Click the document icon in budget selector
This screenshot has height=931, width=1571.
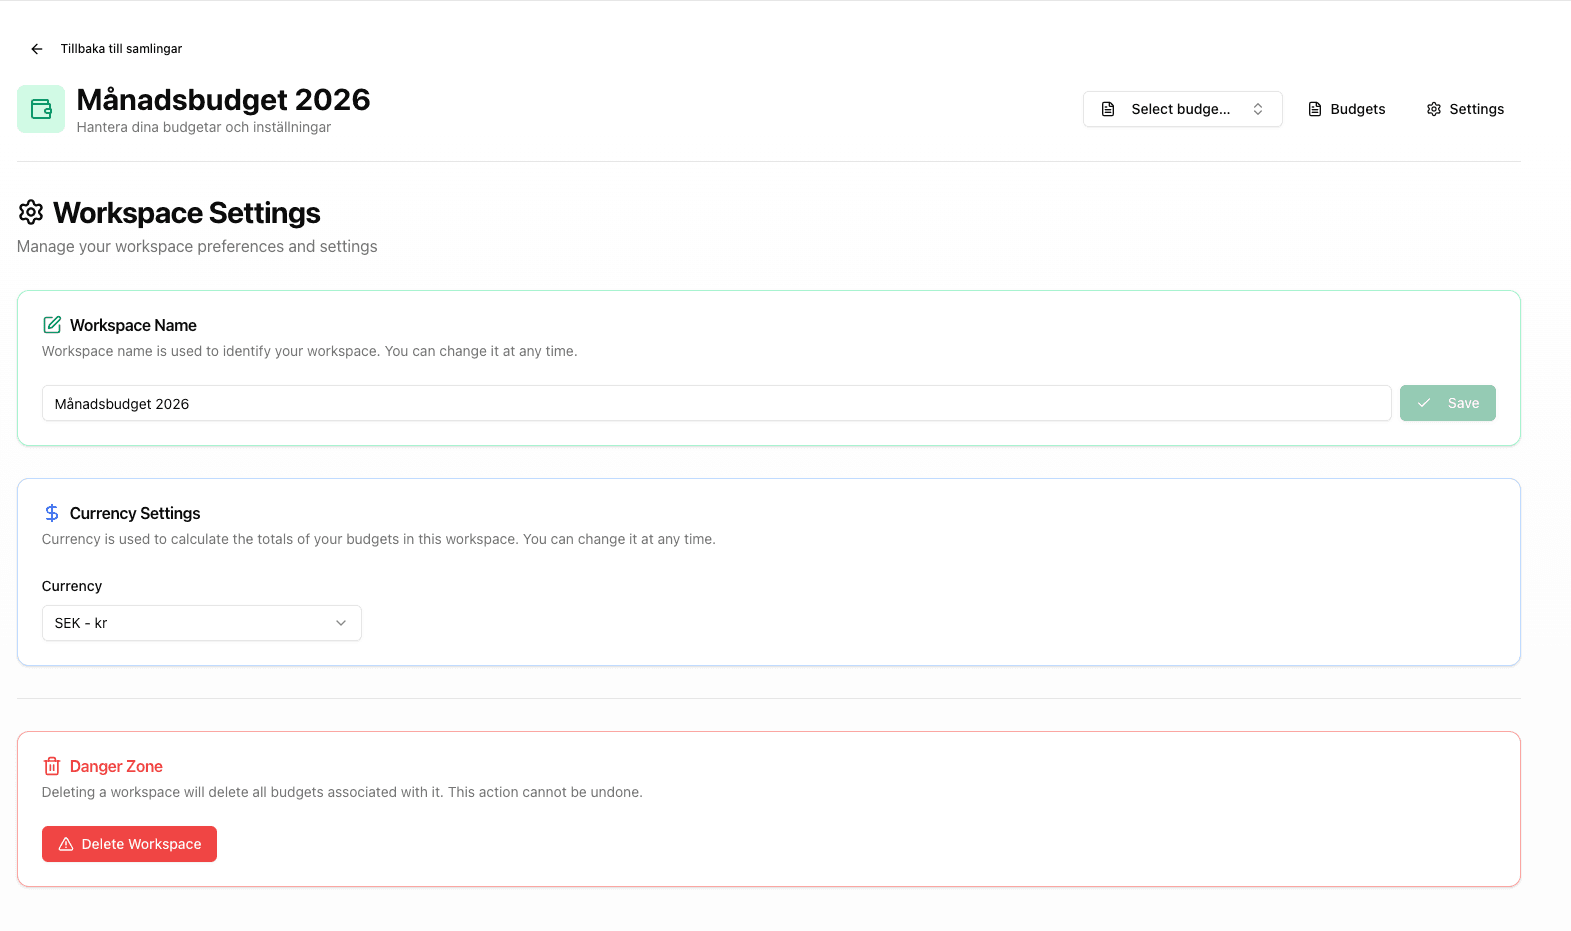pyautogui.click(x=1108, y=109)
